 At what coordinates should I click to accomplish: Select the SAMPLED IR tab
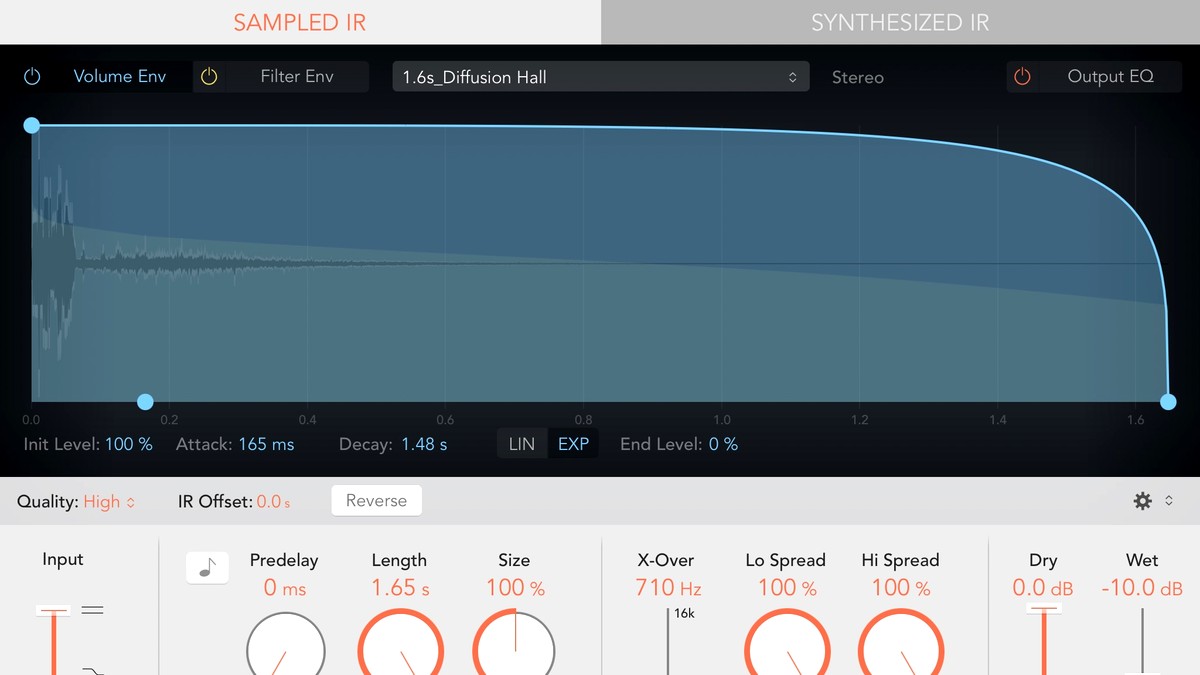tap(299, 21)
